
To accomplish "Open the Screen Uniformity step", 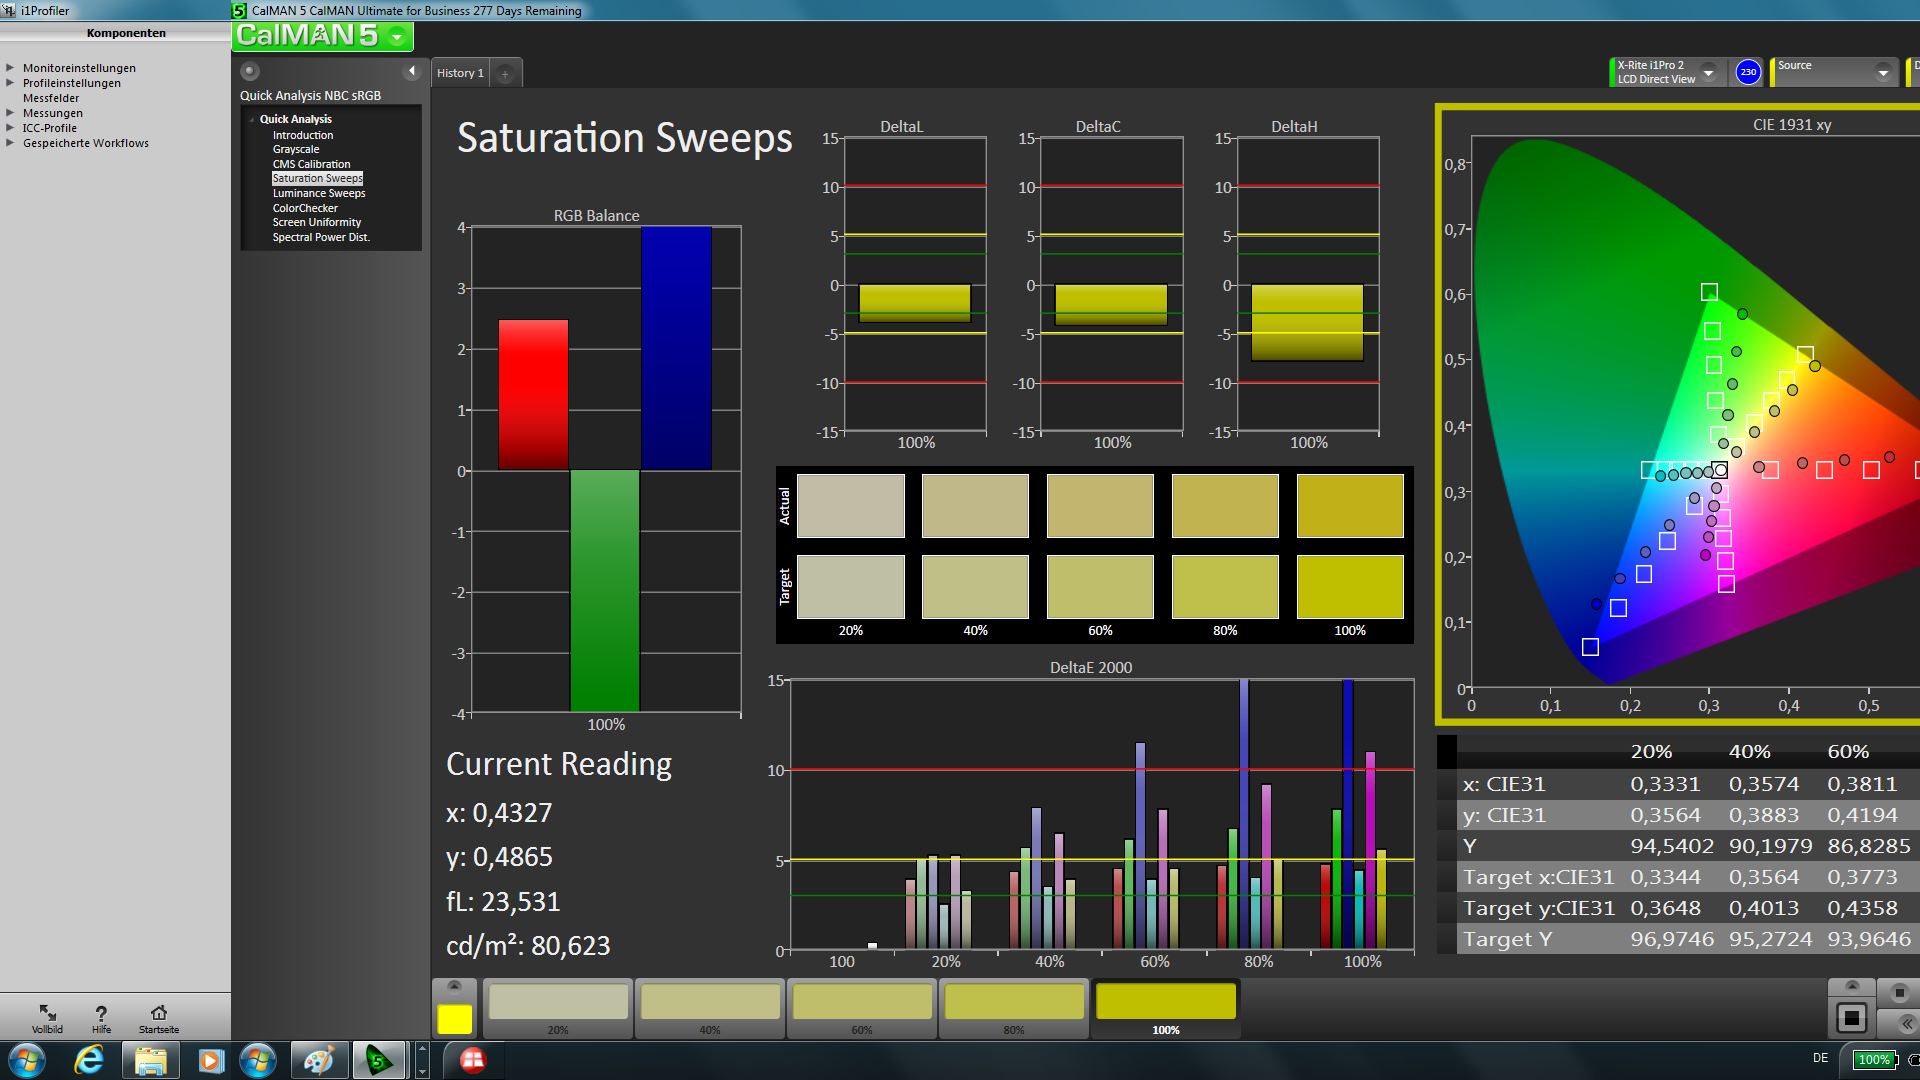I will (x=316, y=222).
